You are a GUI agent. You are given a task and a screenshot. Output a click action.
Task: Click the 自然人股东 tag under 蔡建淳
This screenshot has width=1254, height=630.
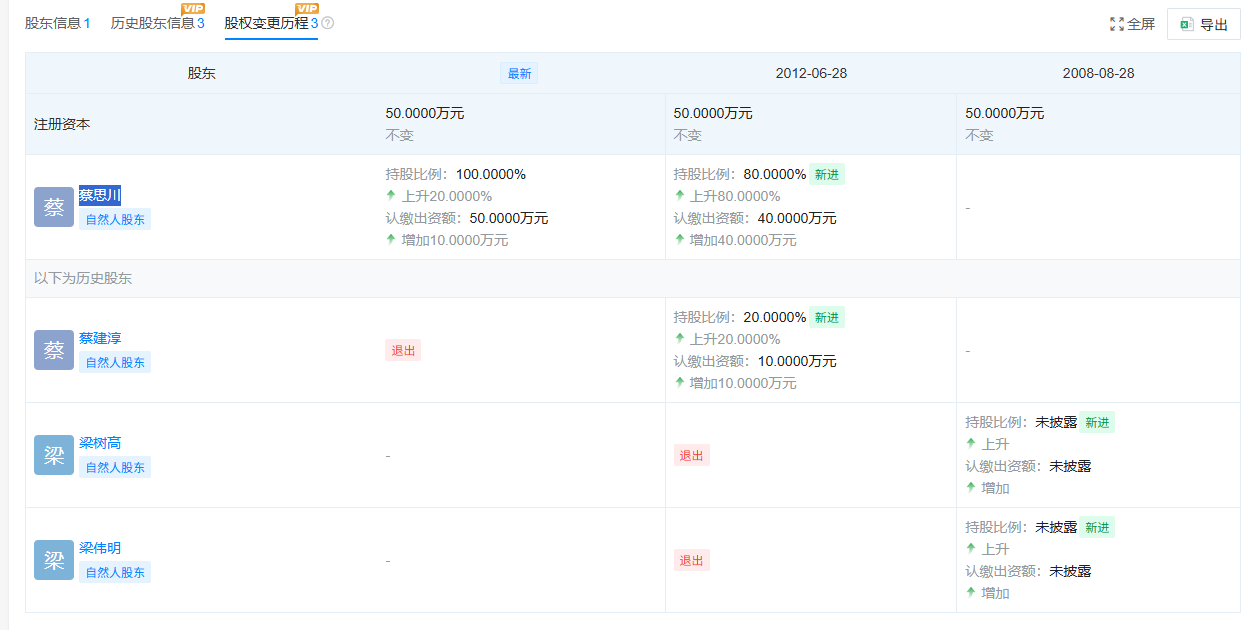pyautogui.click(x=115, y=361)
